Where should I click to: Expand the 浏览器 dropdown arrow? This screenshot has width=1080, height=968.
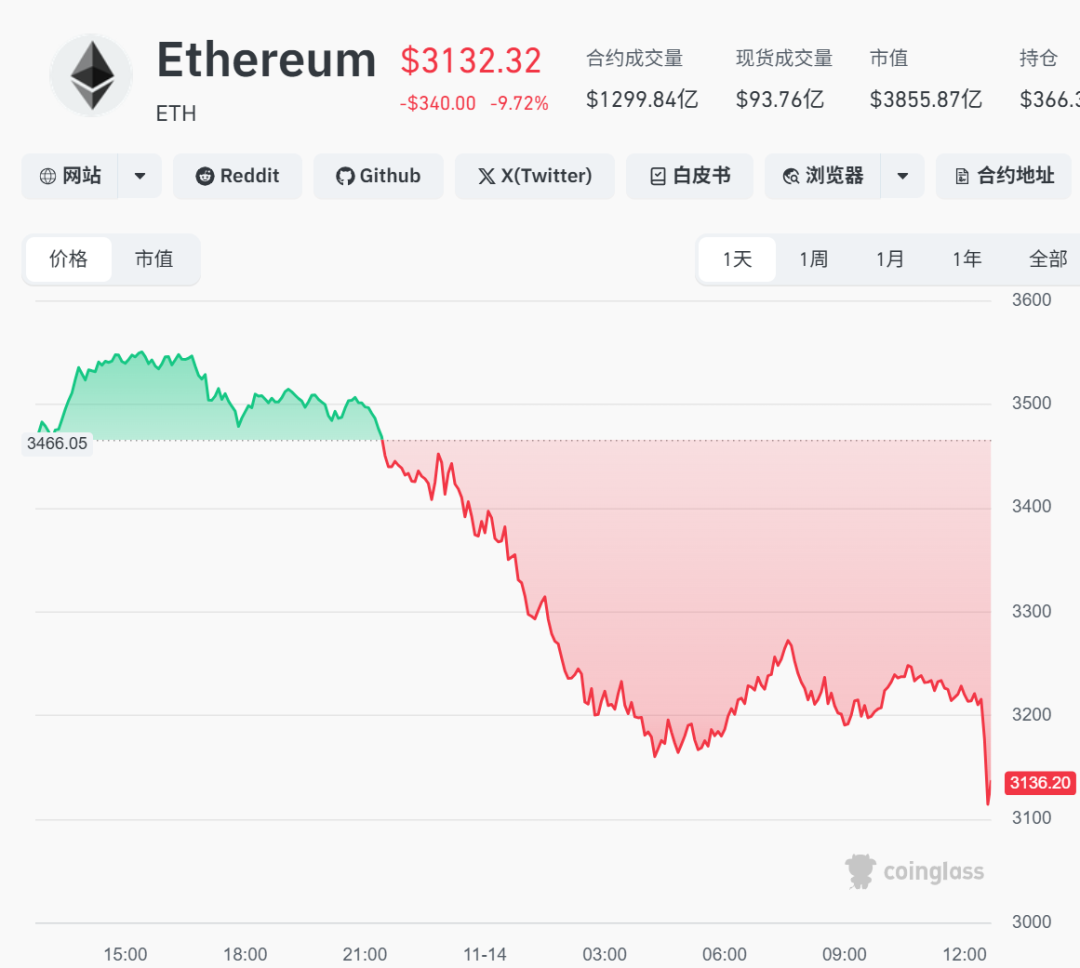coord(902,177)
